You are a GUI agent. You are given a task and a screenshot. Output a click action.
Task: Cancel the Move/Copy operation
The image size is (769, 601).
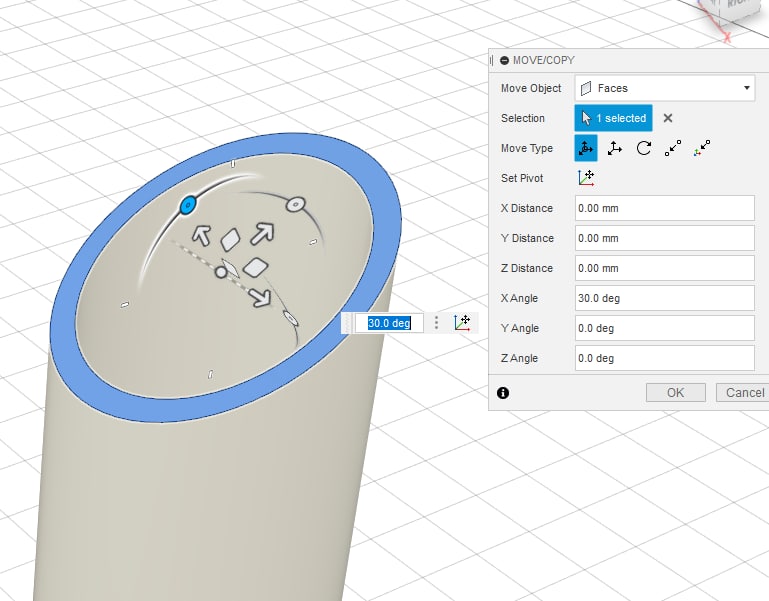[x=744, y=392]
